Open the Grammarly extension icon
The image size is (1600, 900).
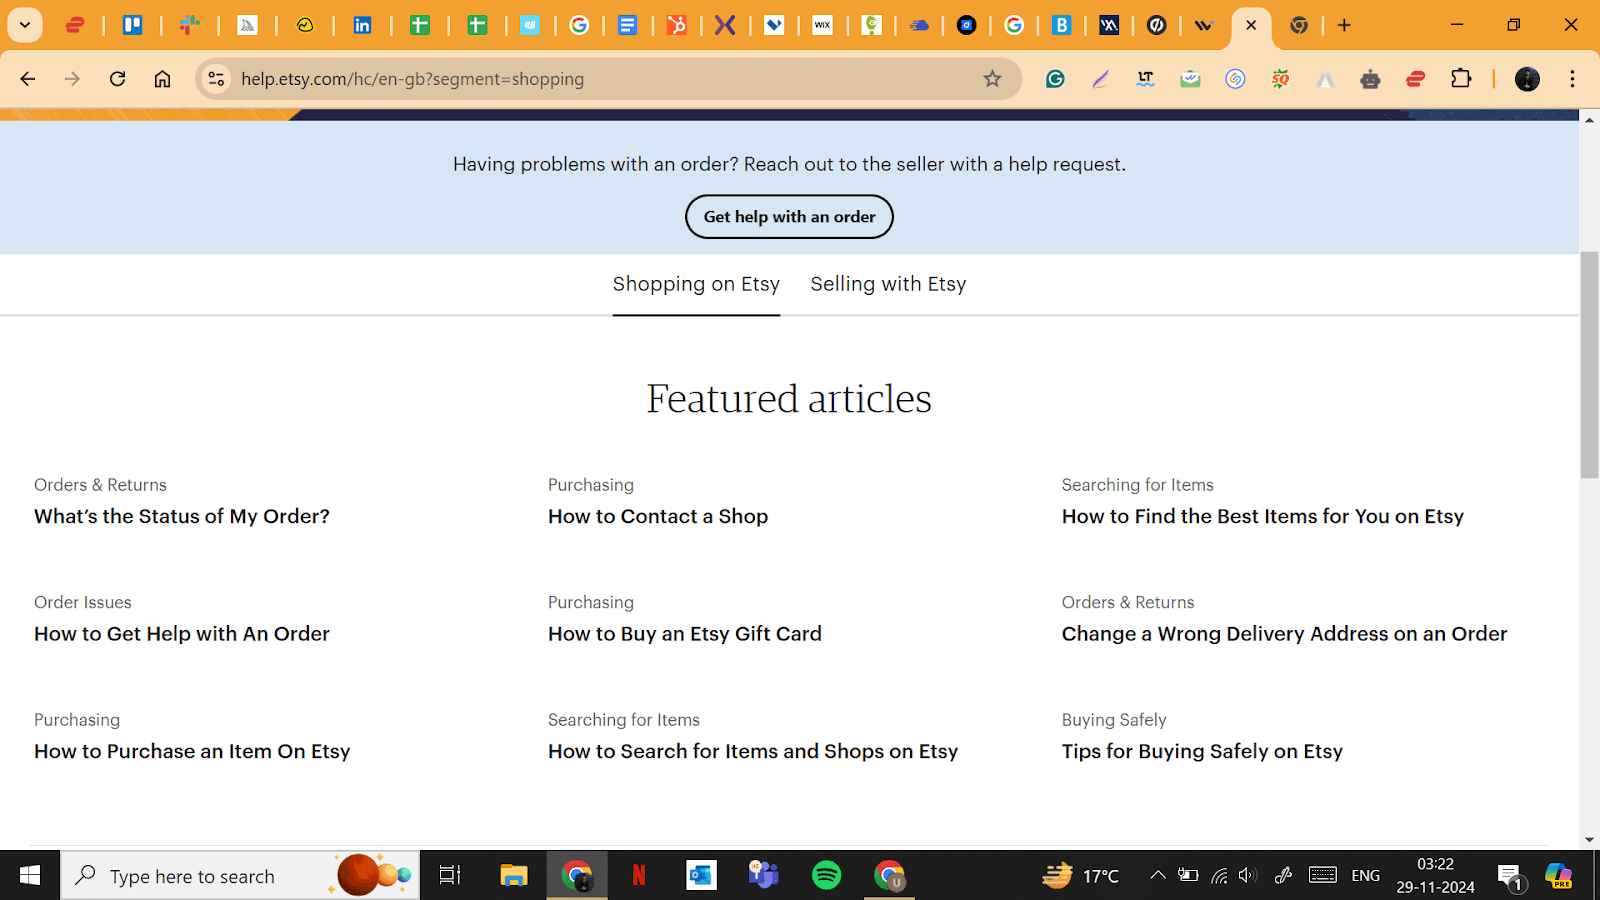click(1055, 79)
